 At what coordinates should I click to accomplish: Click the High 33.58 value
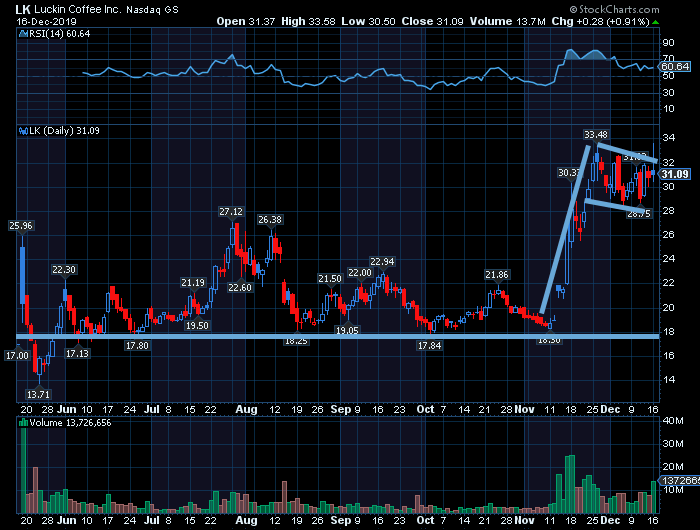(308, 21)
